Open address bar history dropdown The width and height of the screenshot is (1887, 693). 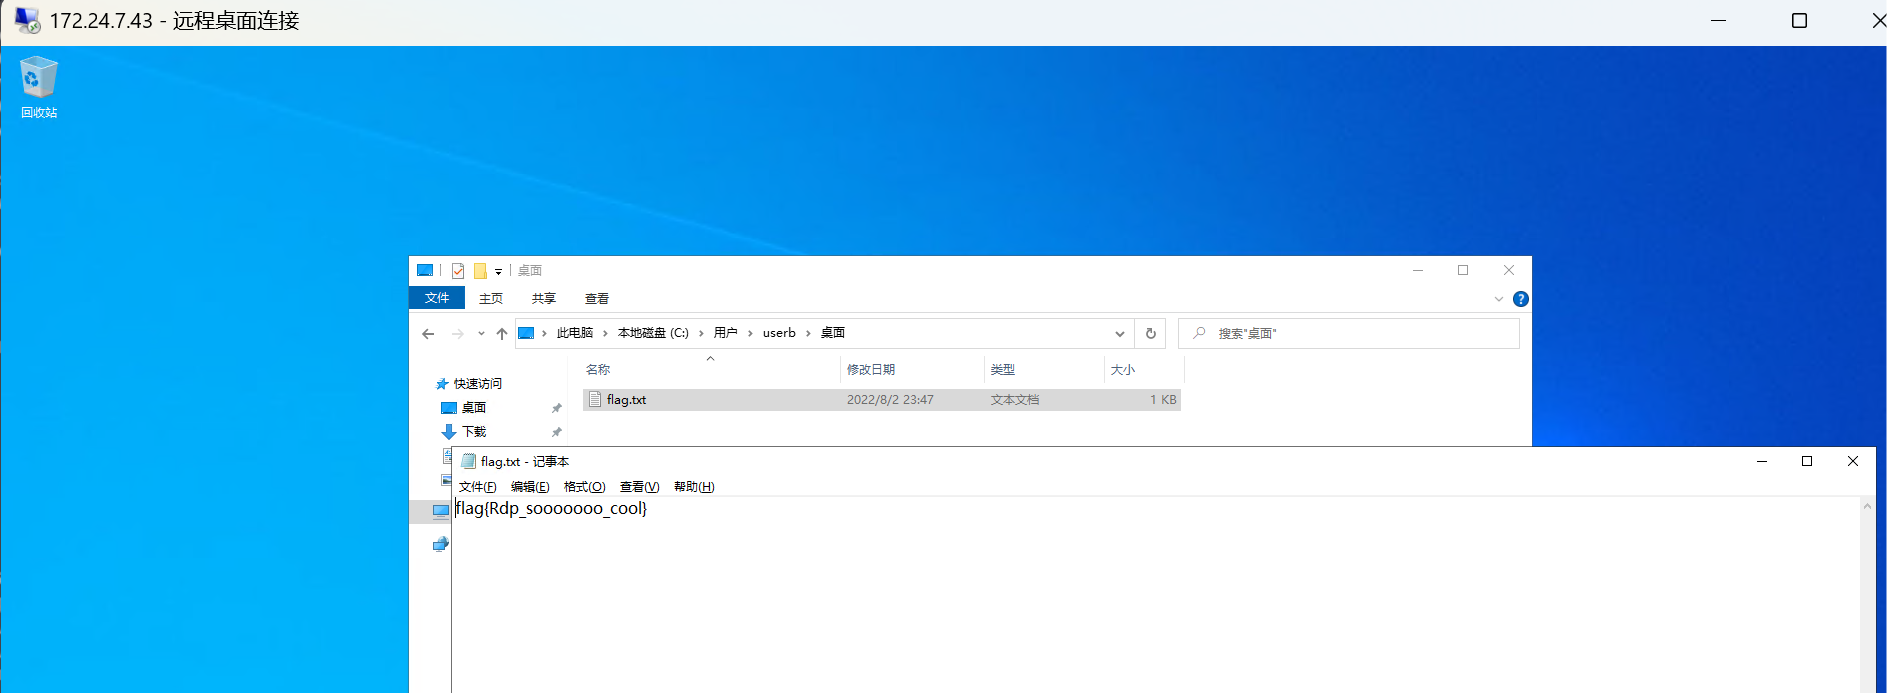pos(1119,334)
